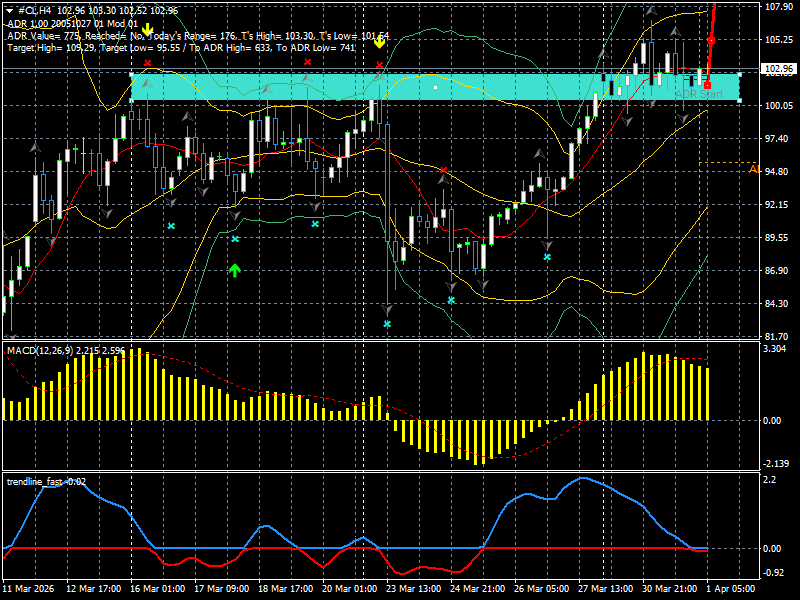Image resolution: width=800 pixels, height=600 pixels.
Task: Click a gray up fractal arrow near 16 Mar
Action: [146, 84]
